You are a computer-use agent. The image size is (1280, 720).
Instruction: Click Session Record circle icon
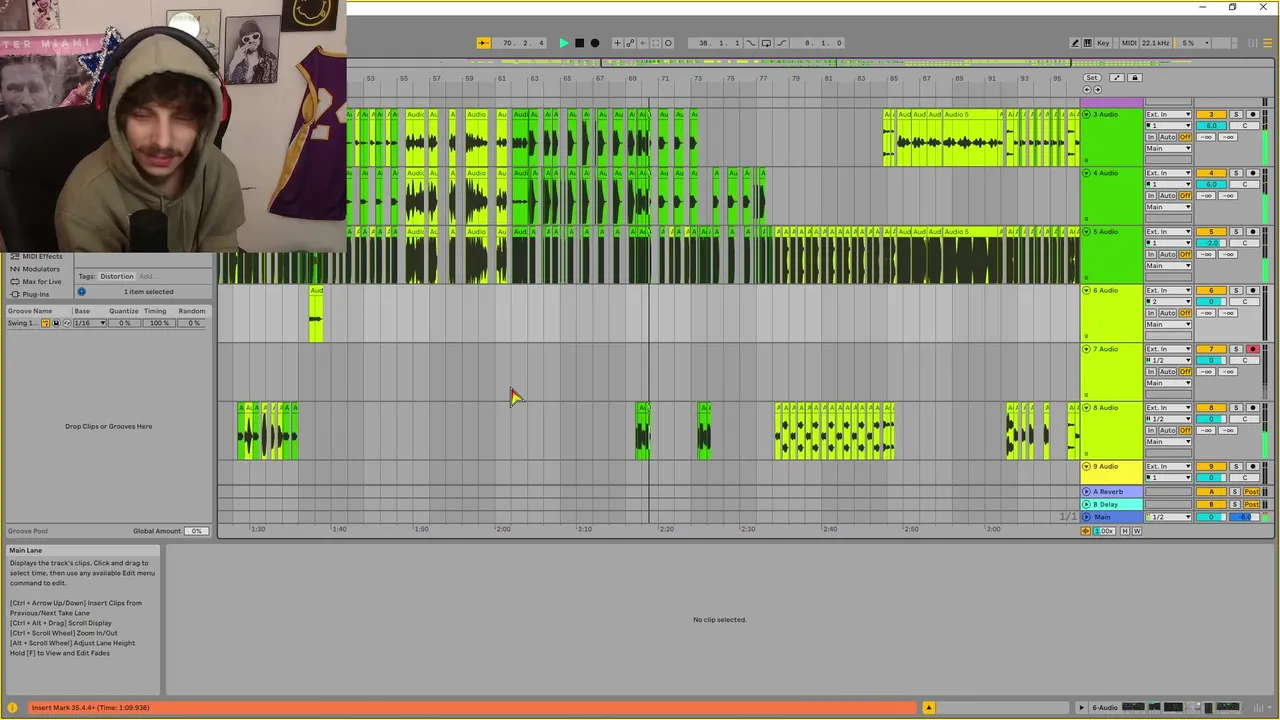(x=668, y=43)
